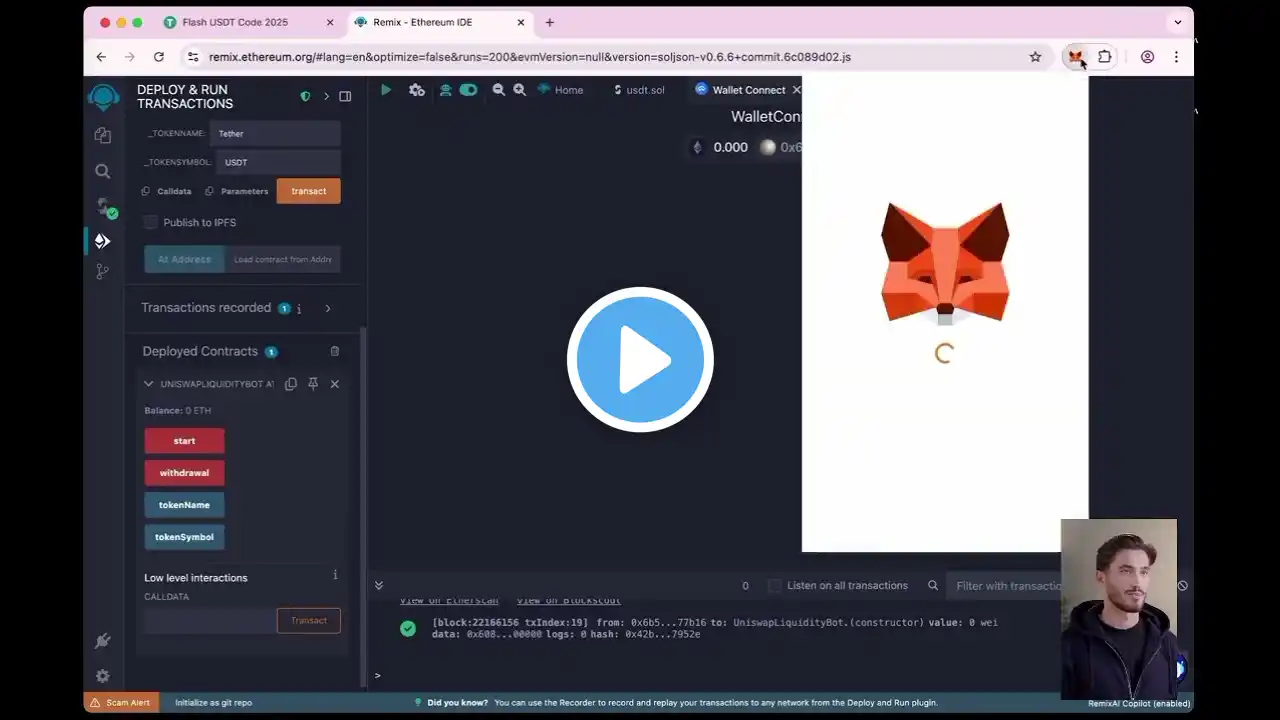
Task: Click Initialize as git repo
Action: (213, 703)
